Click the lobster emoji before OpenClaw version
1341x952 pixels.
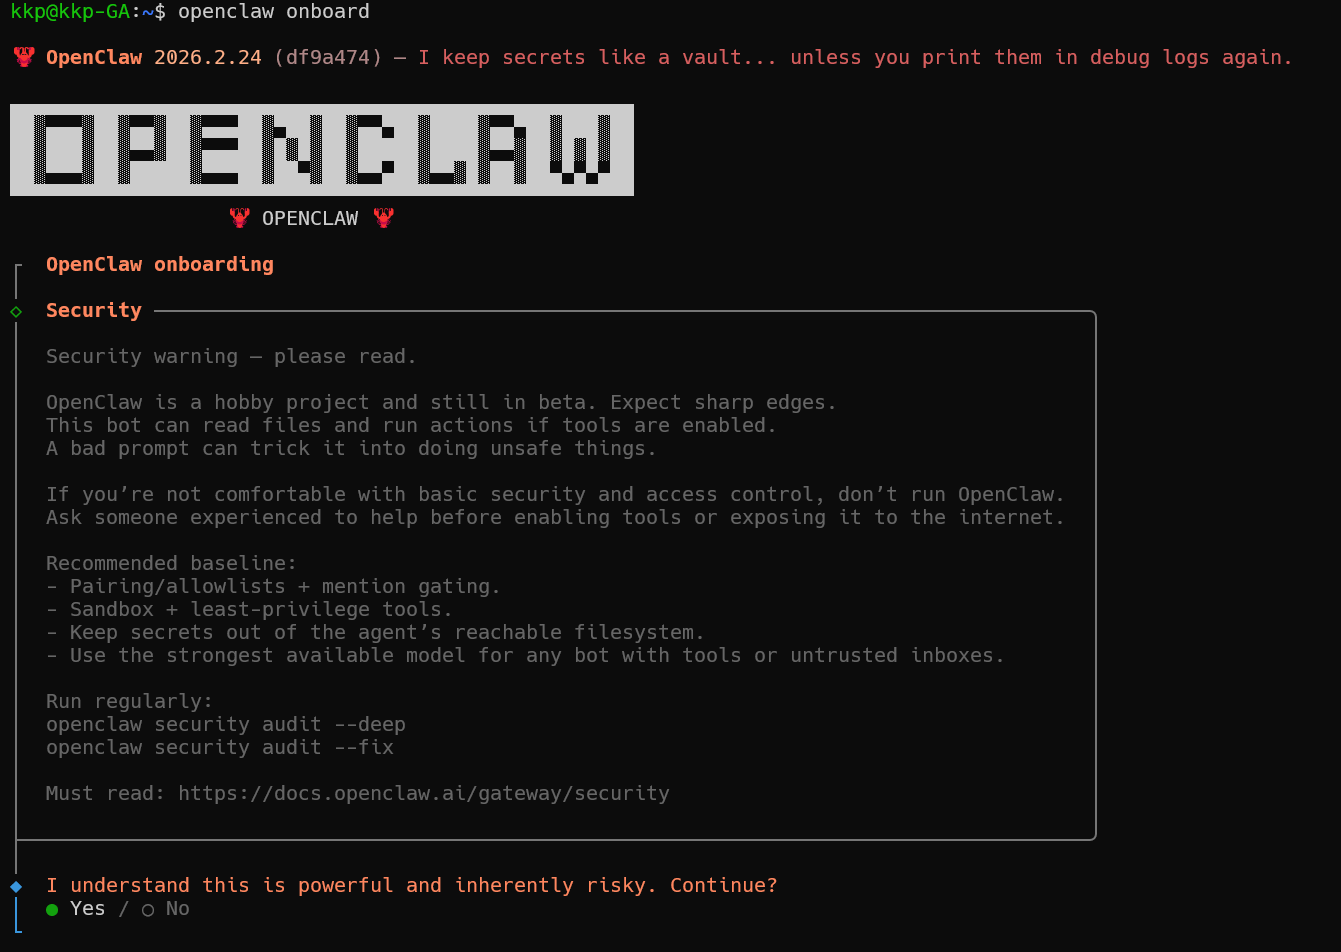(x=24, y=58)
